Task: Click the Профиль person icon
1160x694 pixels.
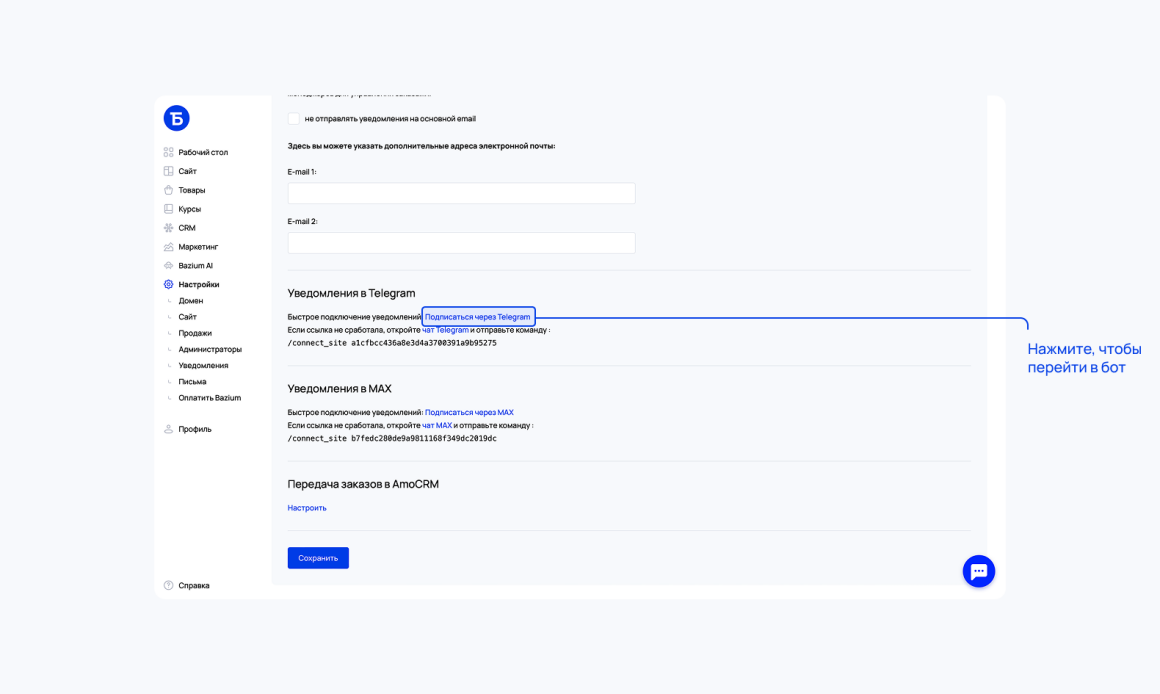Action: (169, 429)
